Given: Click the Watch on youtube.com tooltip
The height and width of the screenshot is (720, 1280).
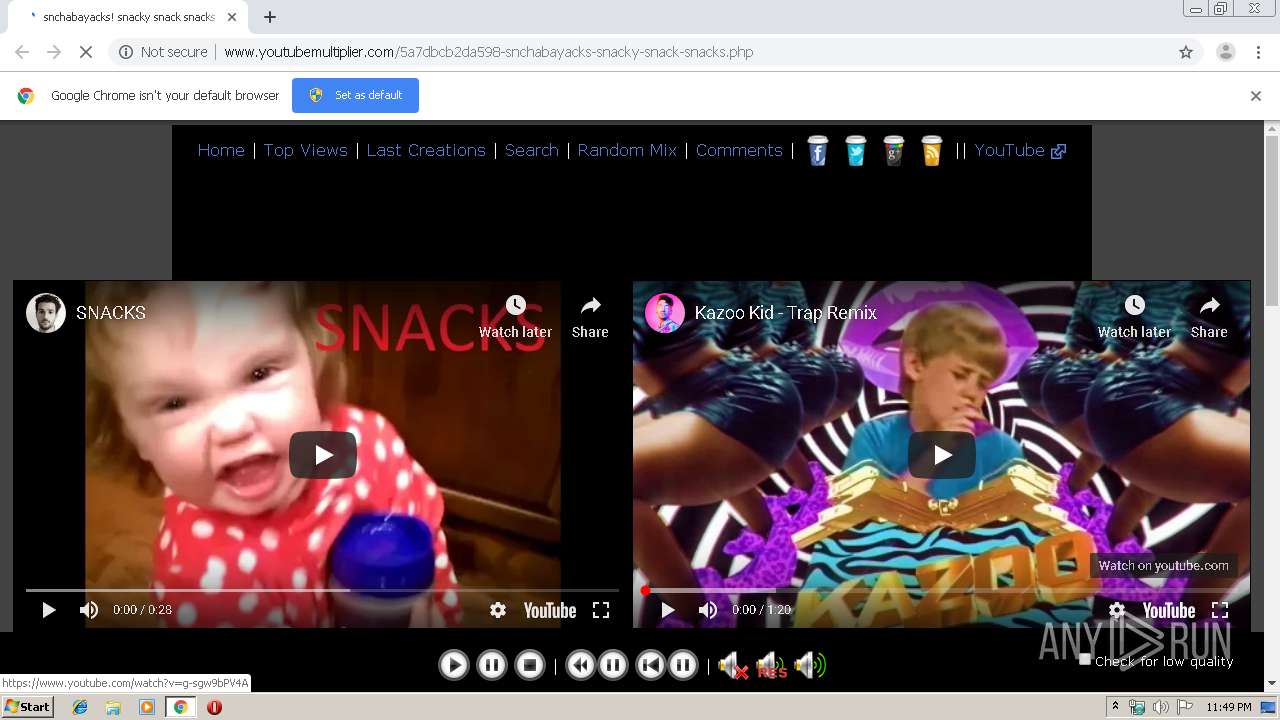Looking at the screenshot, I should pyautogui.click(x=1163, y=565).
